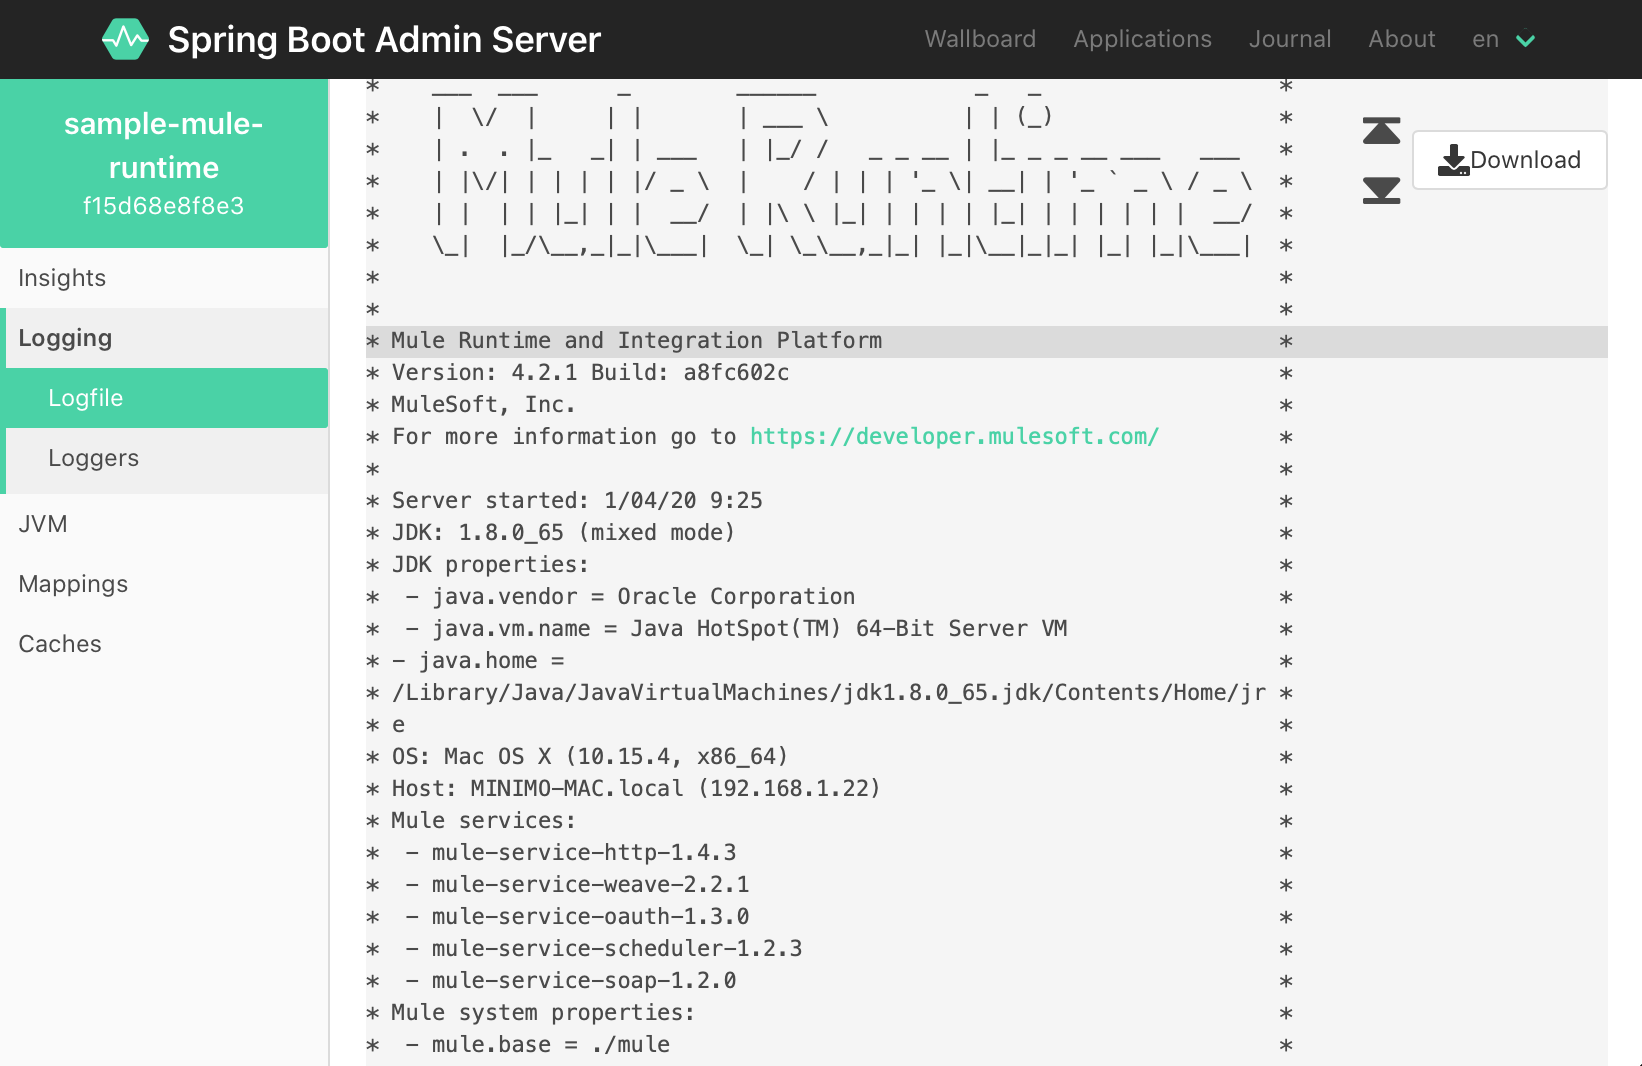Open the language selection dropdown
This screenshot has height=1066, width=1642.
pos(1502,39)
